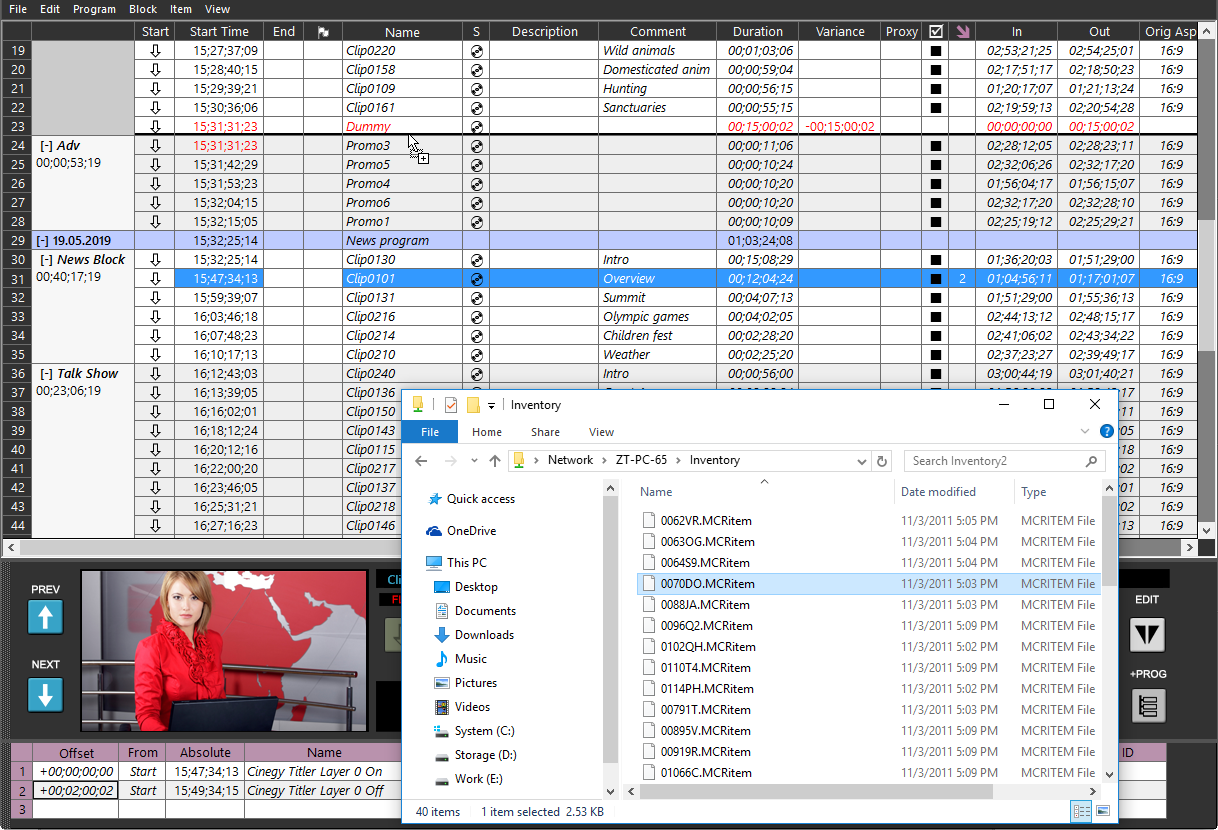The height and width of the screenshot is (830, 1218).
Task: Toggle the checkbox column header
Action: [936, 32]
